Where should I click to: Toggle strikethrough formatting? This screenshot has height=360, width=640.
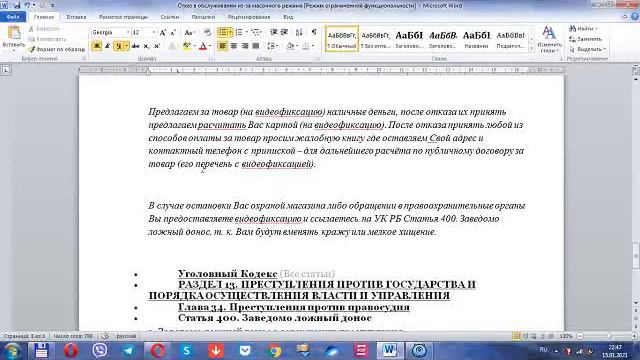(x=136, y=46)
